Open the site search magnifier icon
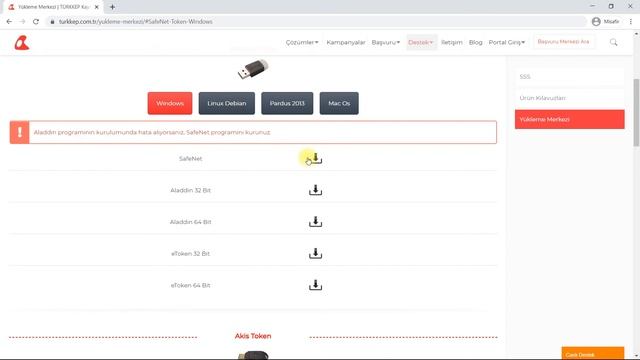This screenshot has width=640, height=360. (613, 42)
